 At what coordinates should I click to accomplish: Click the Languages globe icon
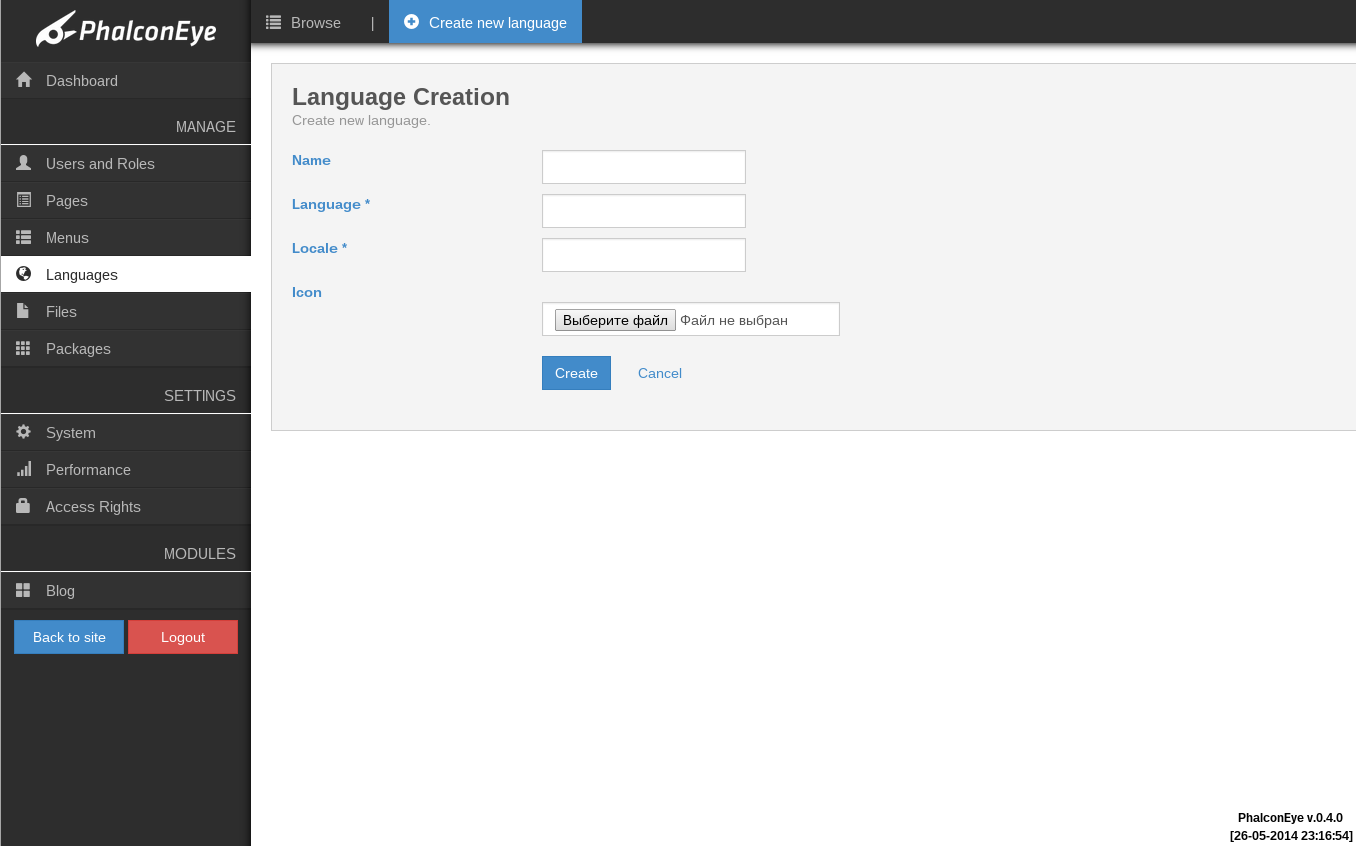coord(24,274)
